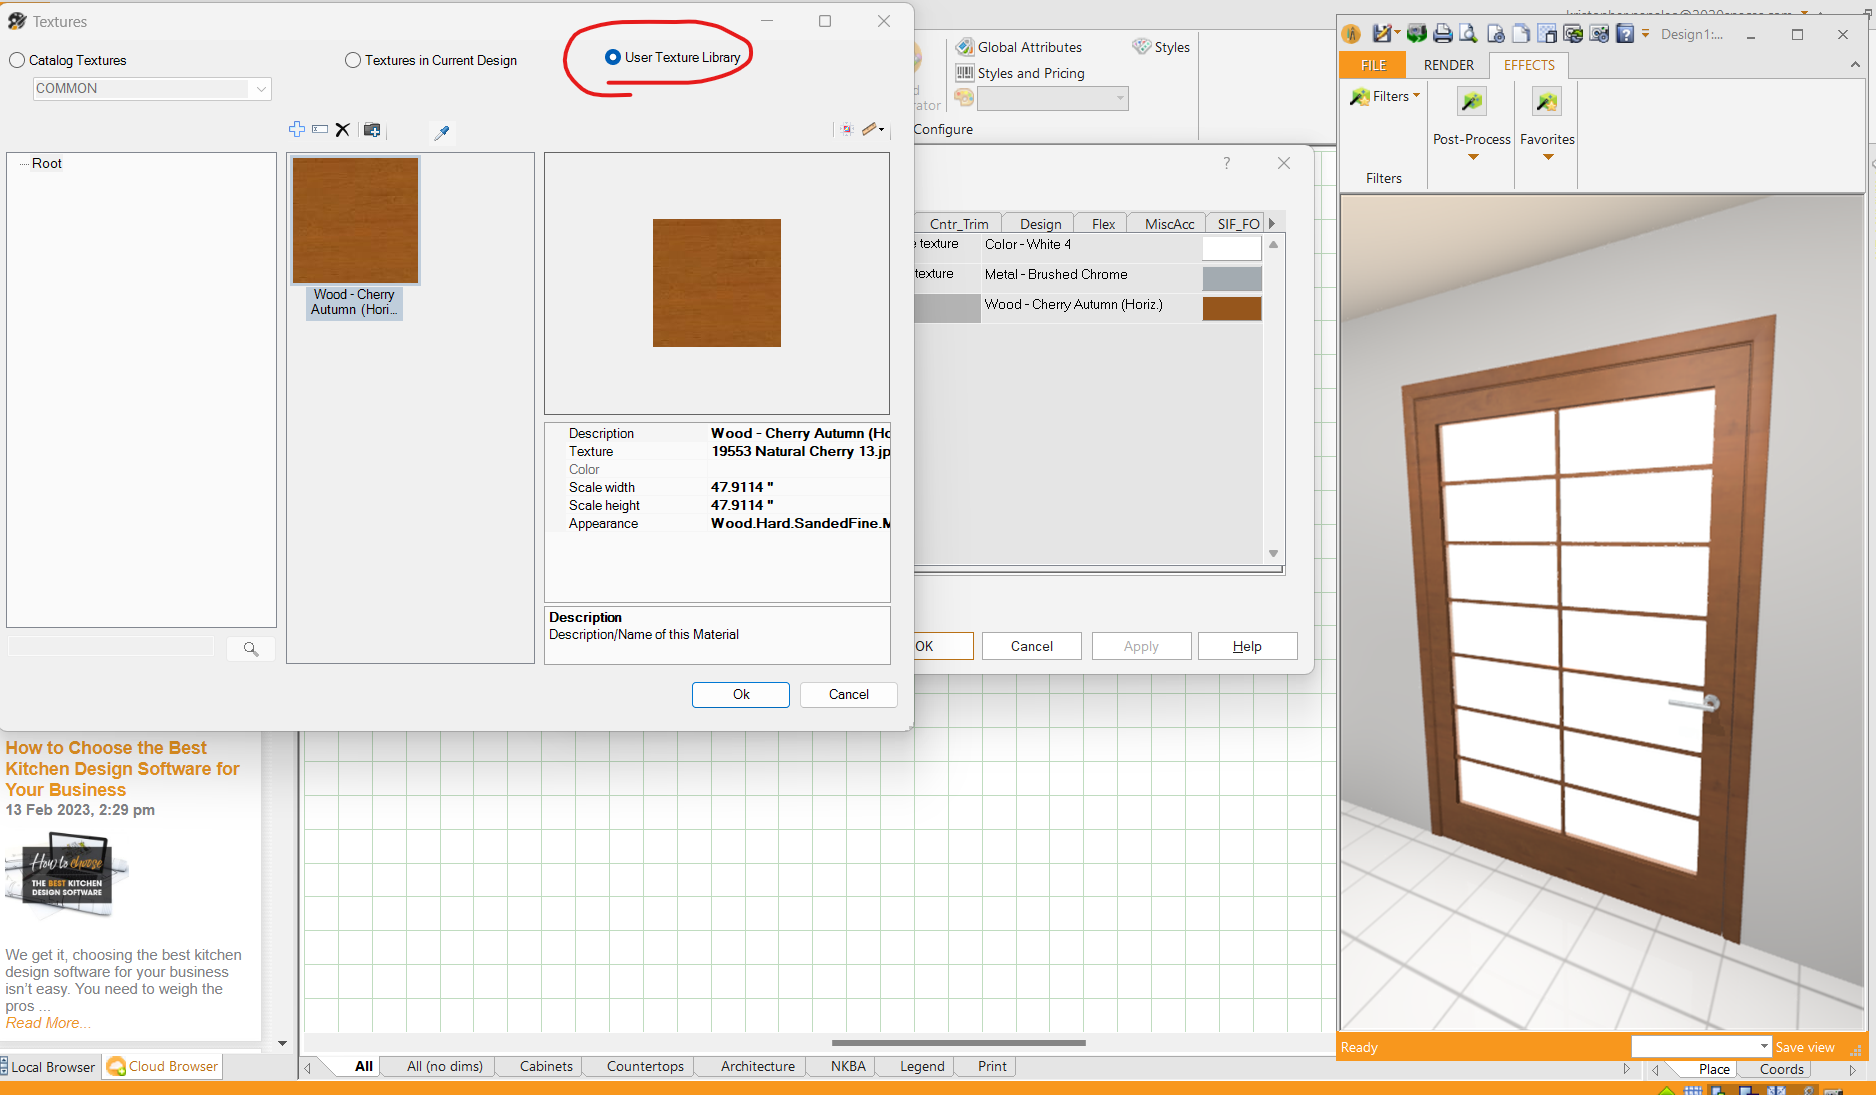1876x1095 pixels.
Task: Click the help question-mark book icon
Action: [1625, 34]
